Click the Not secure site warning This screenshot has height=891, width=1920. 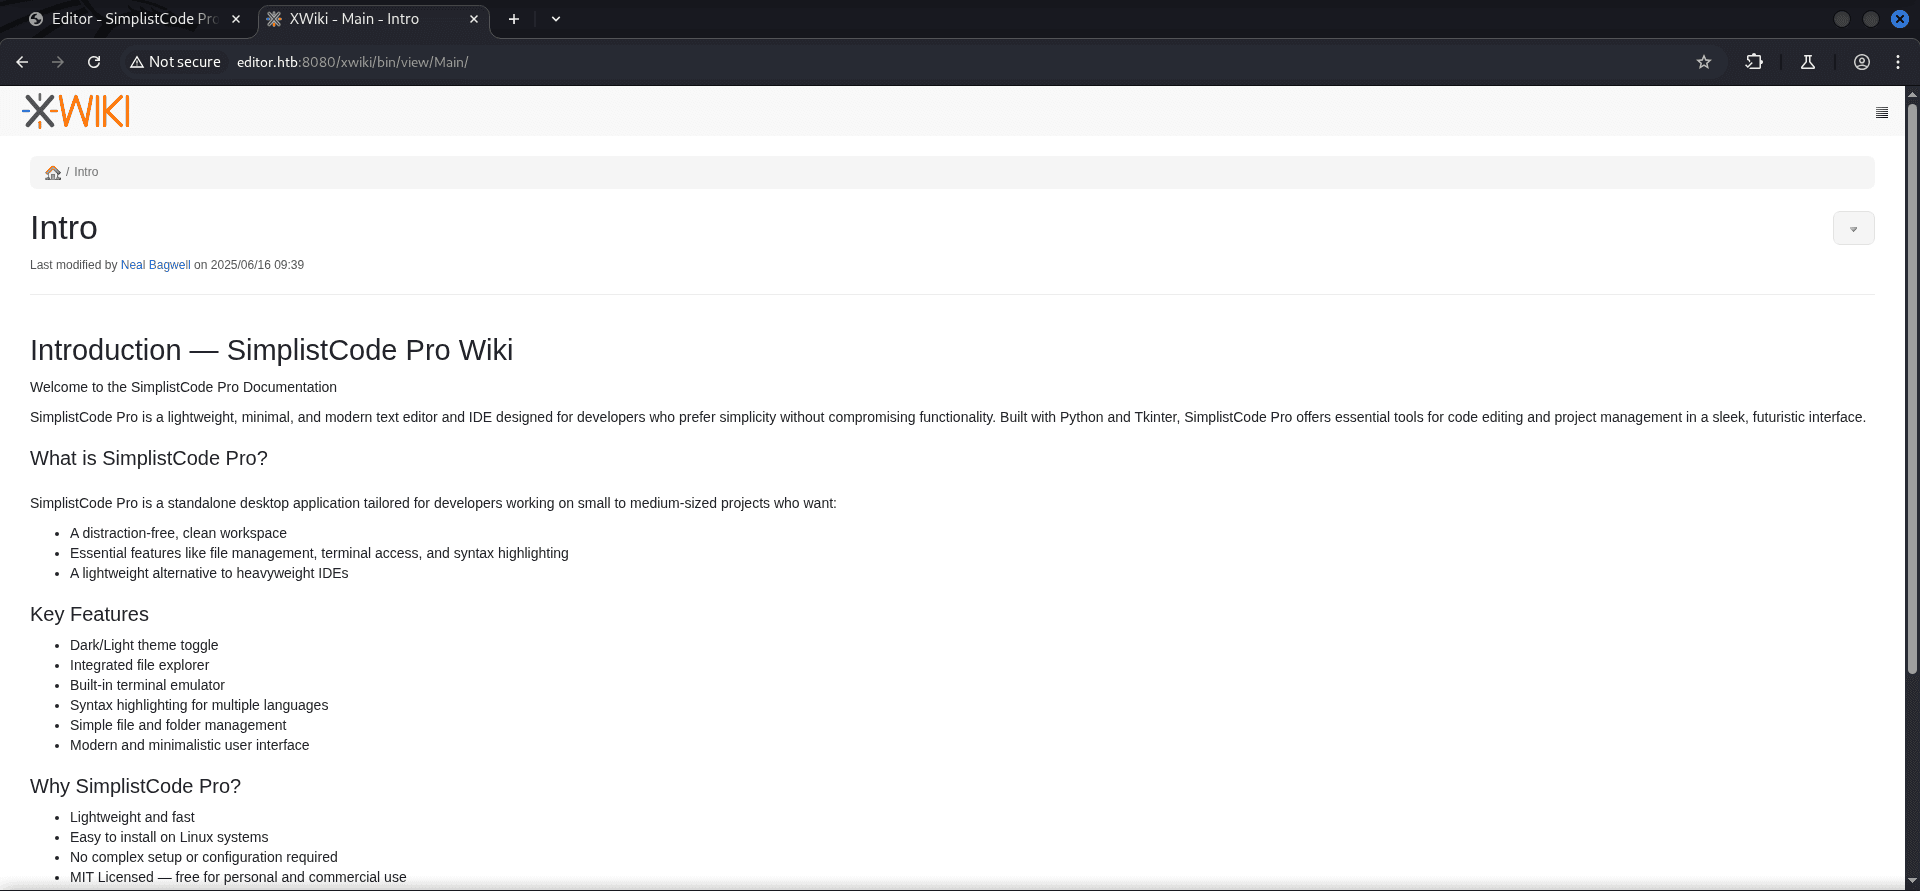point(175,62)
